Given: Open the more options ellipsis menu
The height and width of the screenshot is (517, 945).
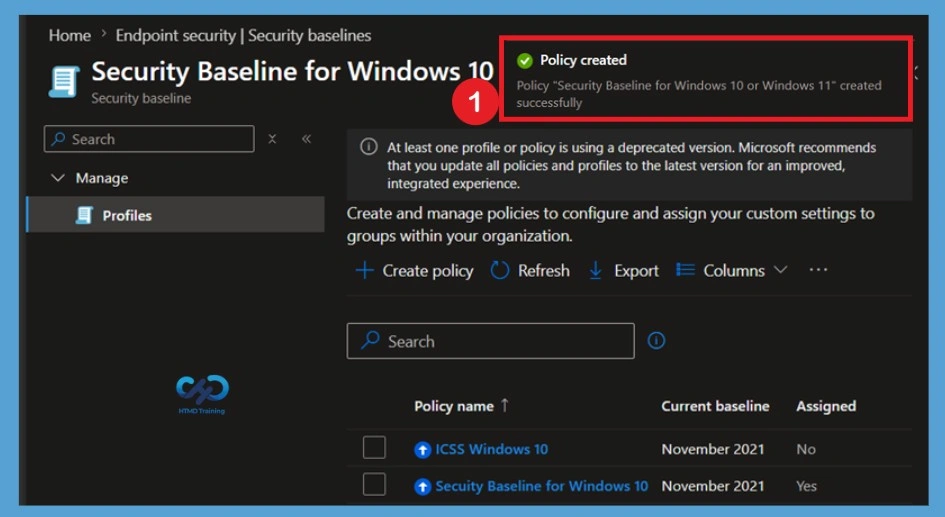Looking at the screenshot, I should click(x=818, y=270).
